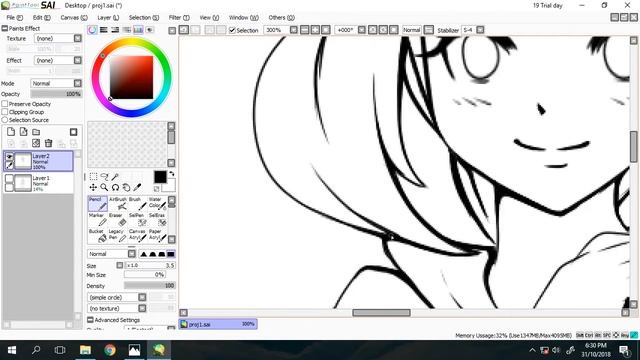Select the Eraser tool
640x360 pixels.
click(x=118, y=220)
